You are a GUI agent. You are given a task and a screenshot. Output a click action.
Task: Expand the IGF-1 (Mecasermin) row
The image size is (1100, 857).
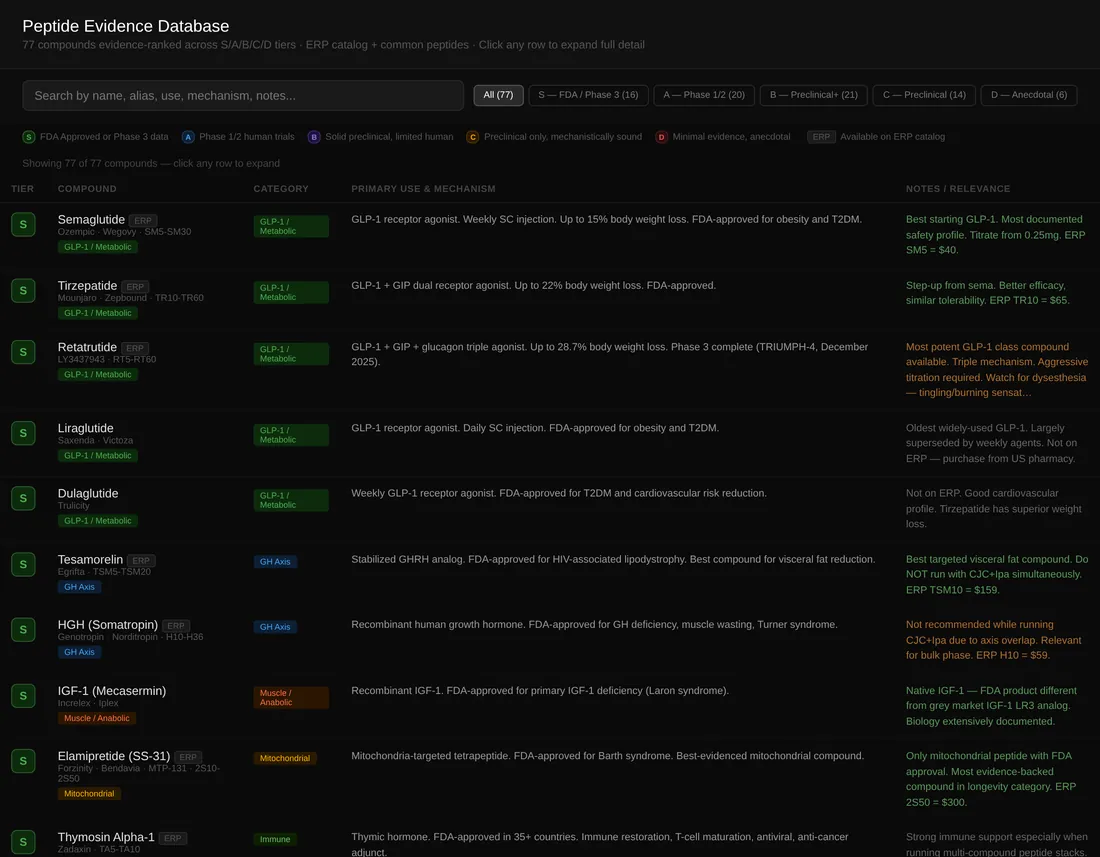tap(550, 707)
